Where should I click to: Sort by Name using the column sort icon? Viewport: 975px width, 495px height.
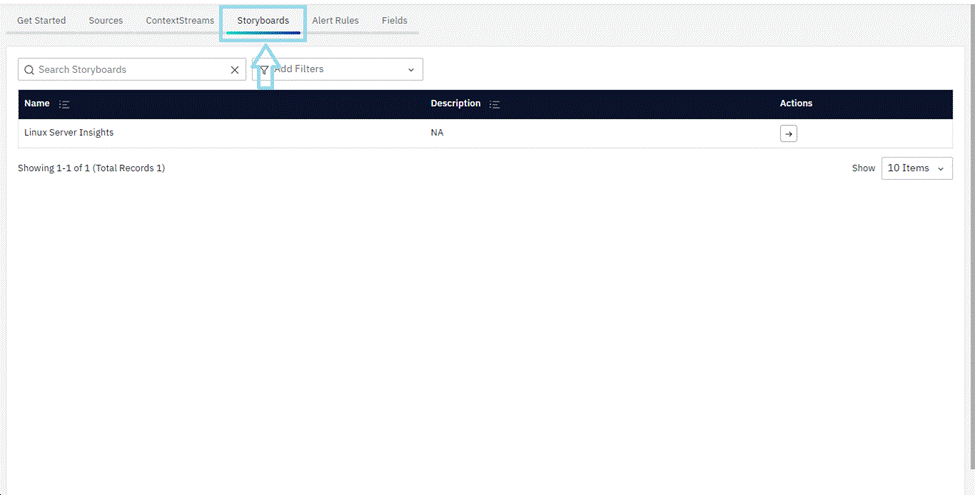coord(64,104)
